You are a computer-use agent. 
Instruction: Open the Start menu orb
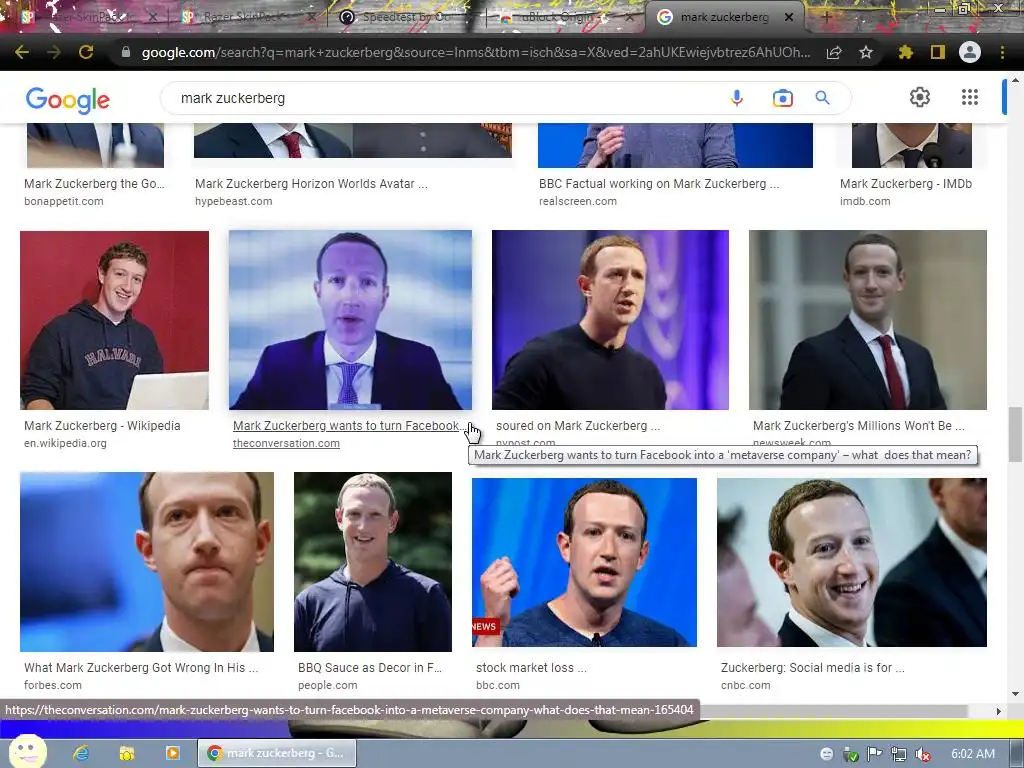(x=27, y=751)
